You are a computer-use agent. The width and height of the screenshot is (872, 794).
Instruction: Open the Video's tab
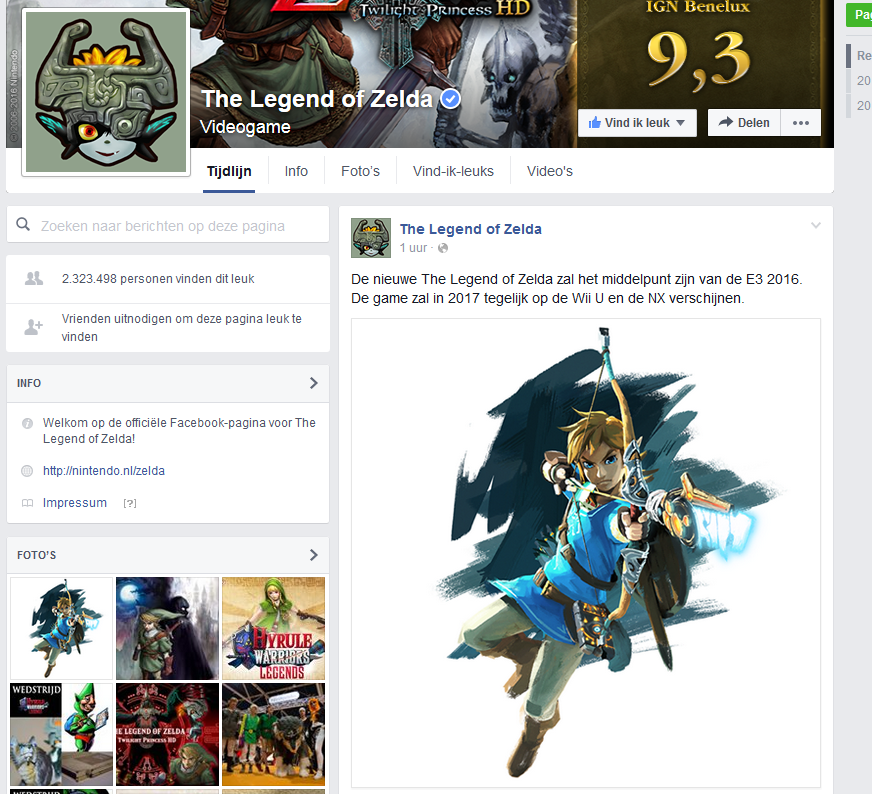click(x=549, y=171)
